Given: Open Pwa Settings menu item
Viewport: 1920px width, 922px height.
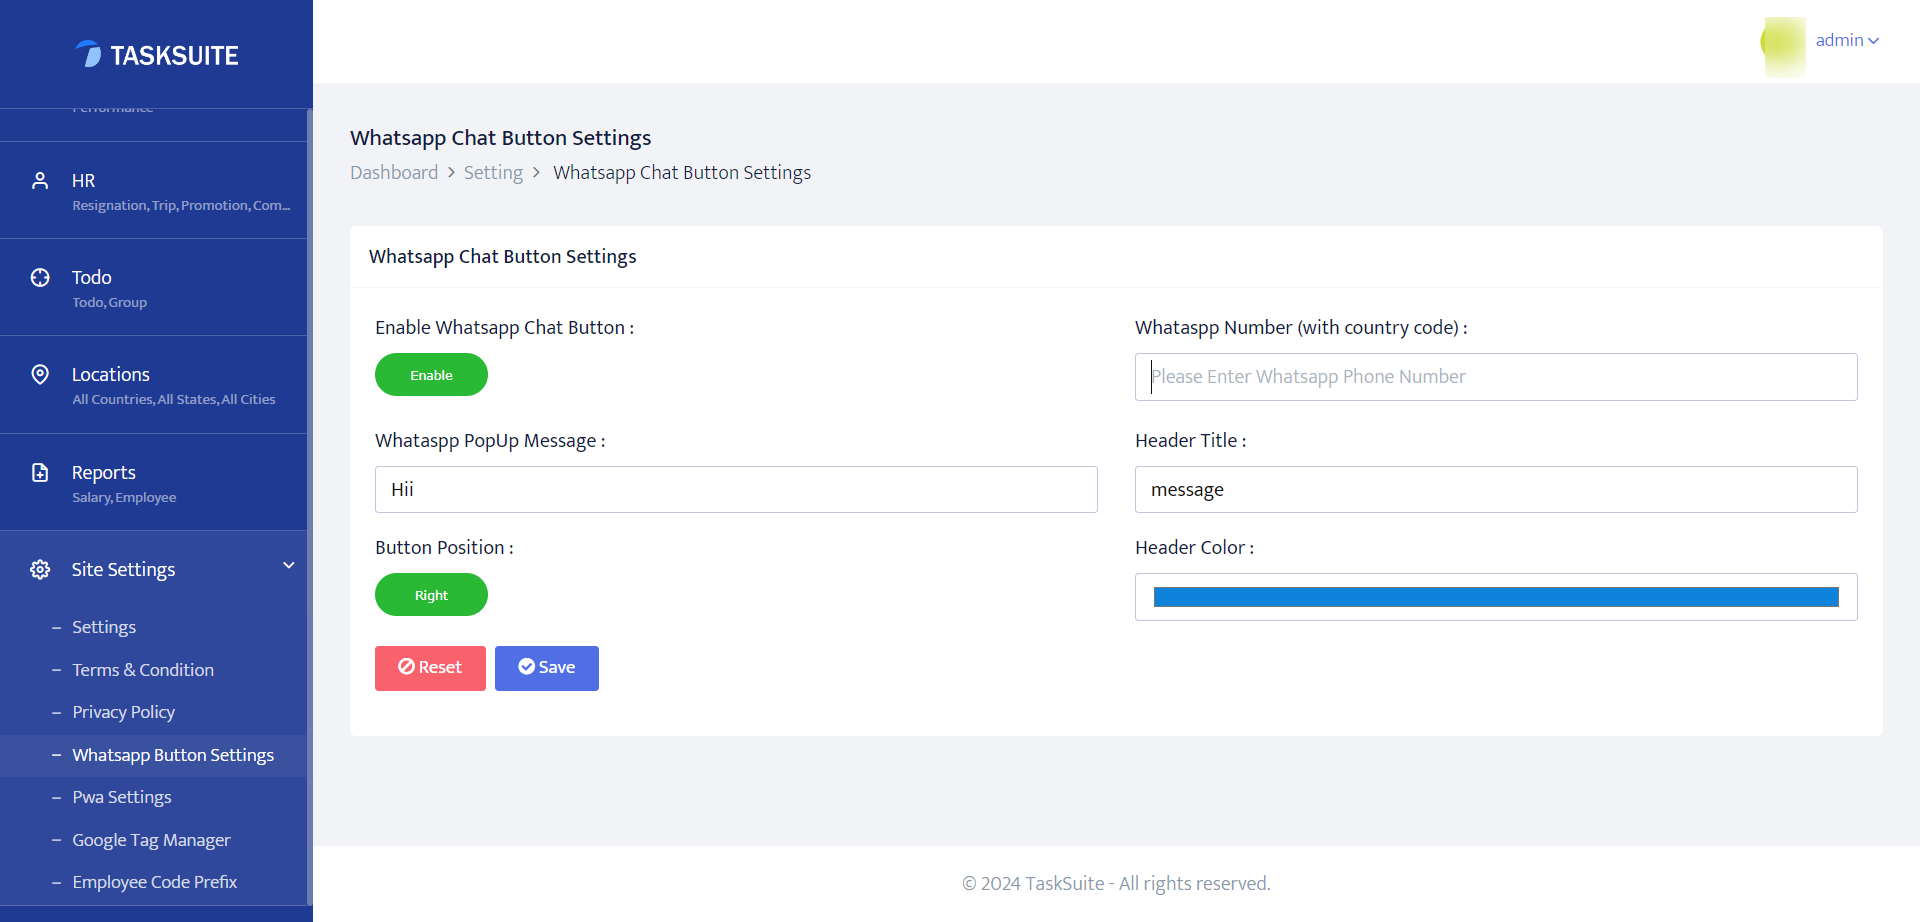Looking at the screenshot, I should tap(122, 797).
